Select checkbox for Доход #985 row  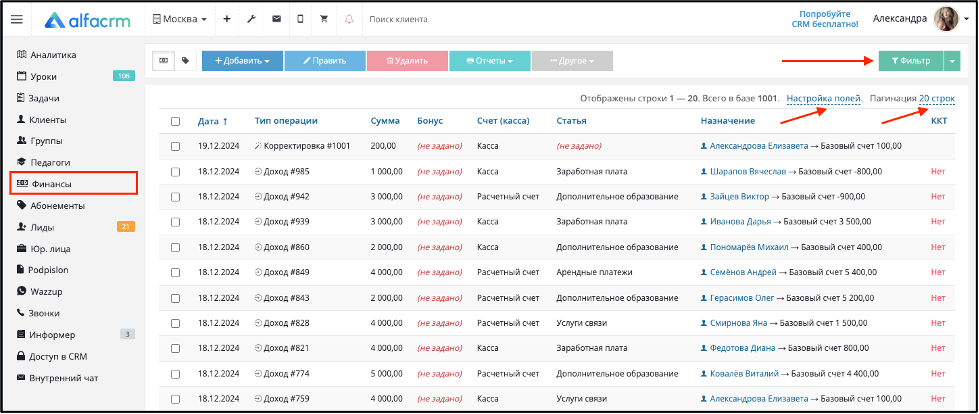175,172
